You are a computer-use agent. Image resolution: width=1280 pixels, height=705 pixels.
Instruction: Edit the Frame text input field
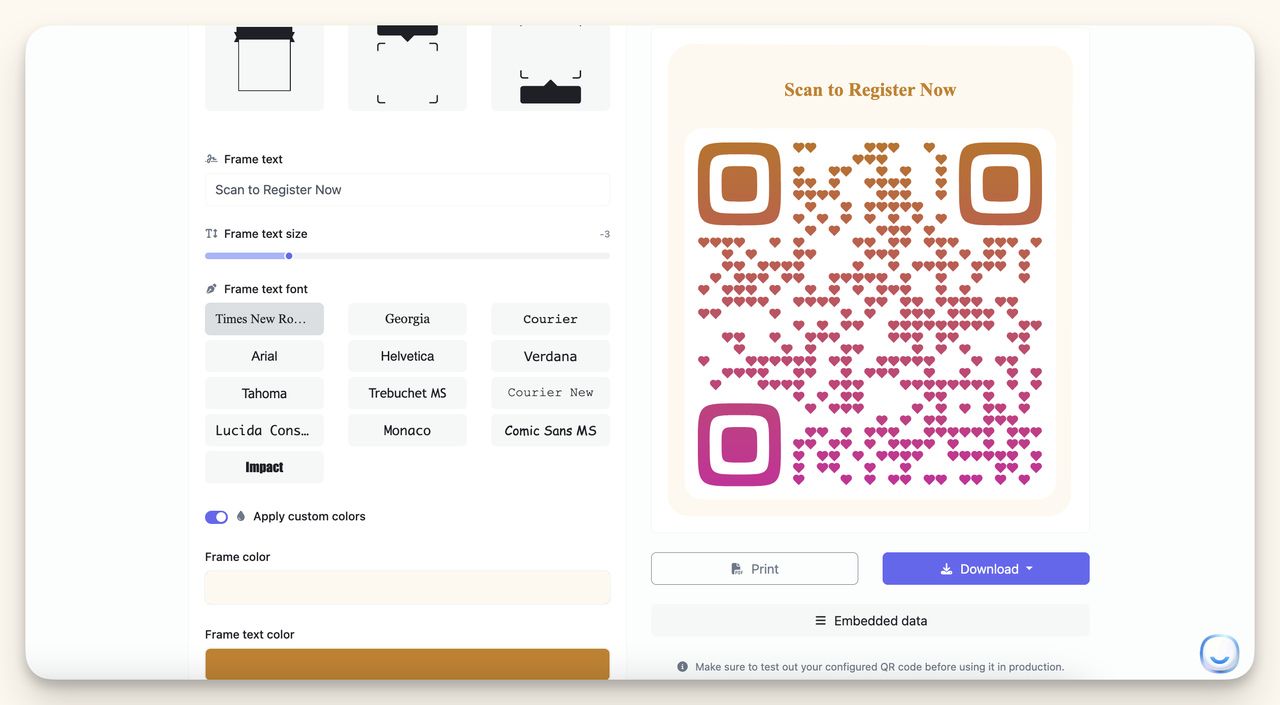coord(407,190)
